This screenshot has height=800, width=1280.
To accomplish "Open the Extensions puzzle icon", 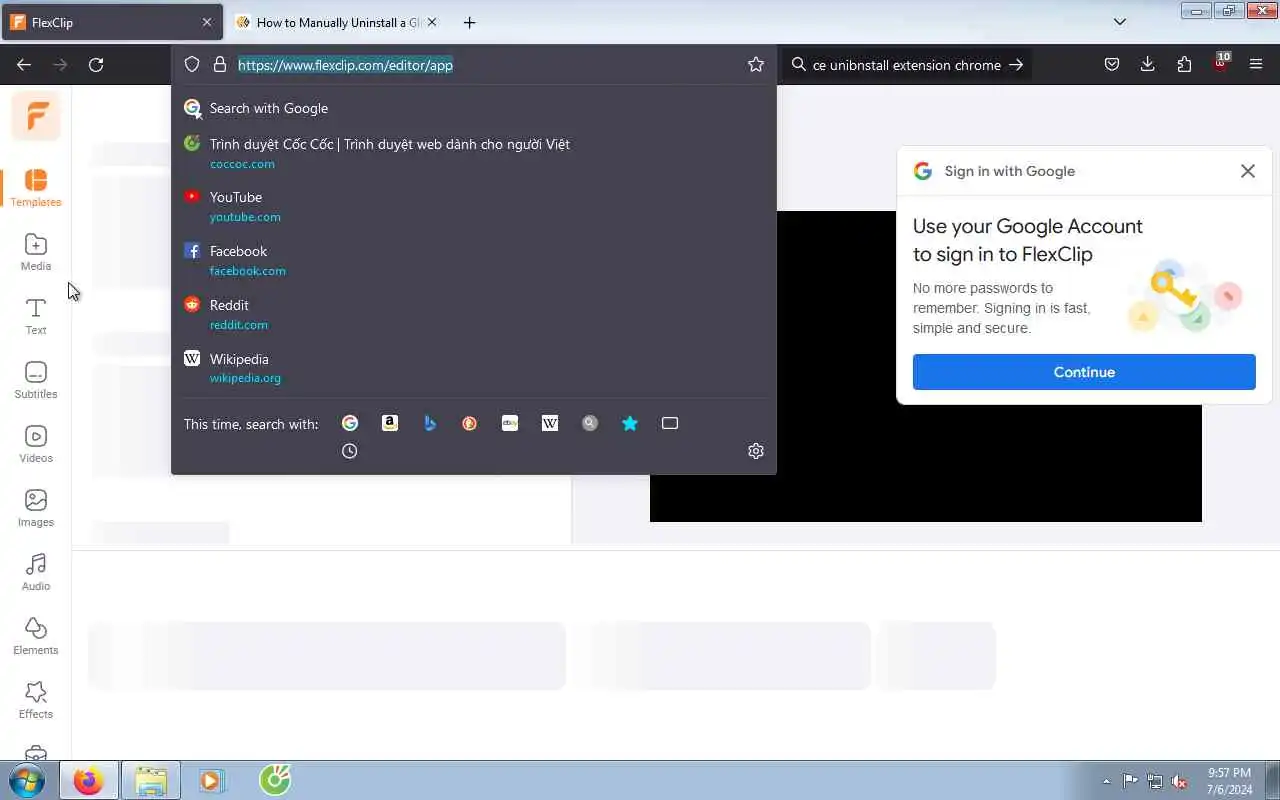I will click(1184, 65).
